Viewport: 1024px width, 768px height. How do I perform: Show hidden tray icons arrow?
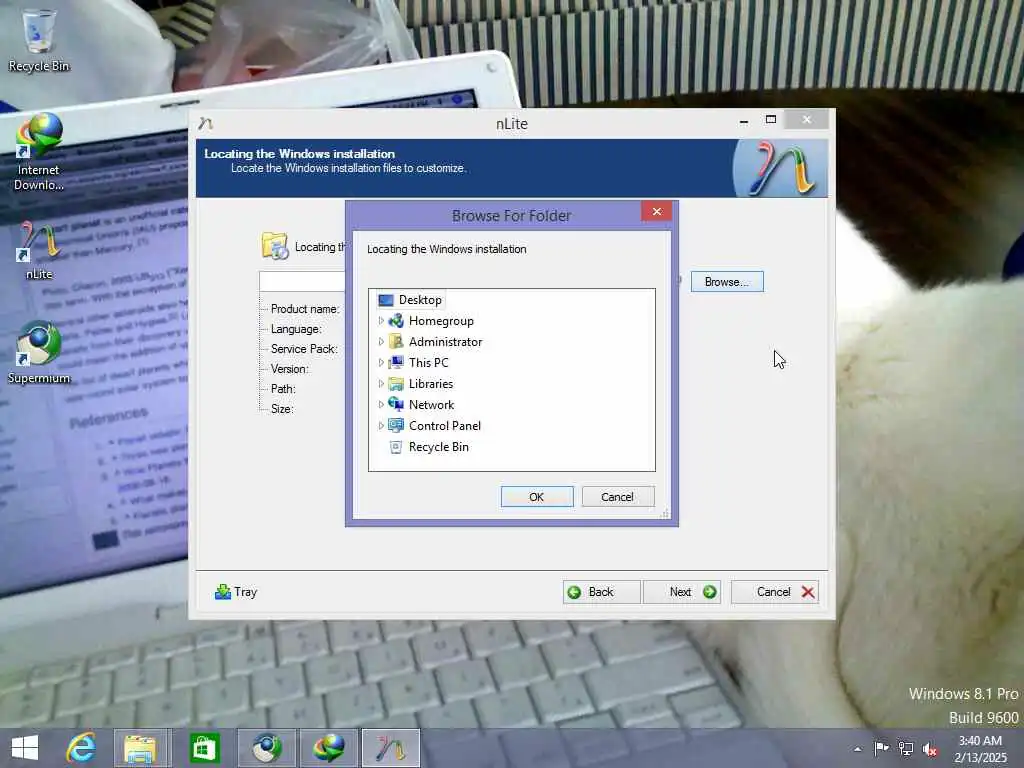click(x=857, y=749)
